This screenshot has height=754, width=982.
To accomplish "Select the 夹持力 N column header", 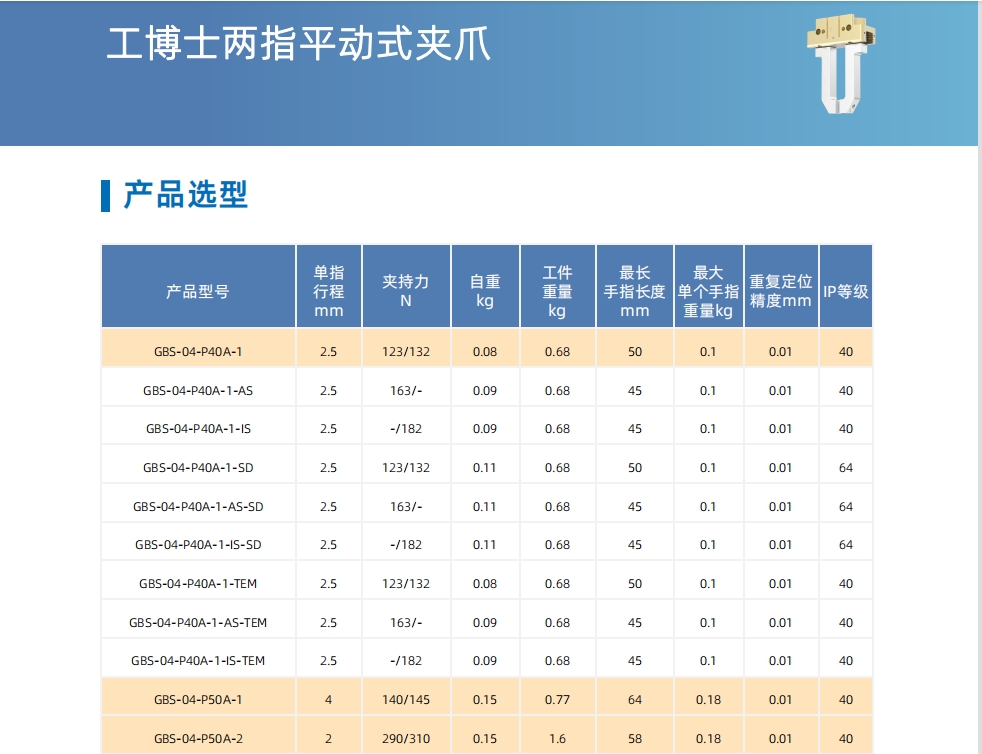I will click(406, 291).
